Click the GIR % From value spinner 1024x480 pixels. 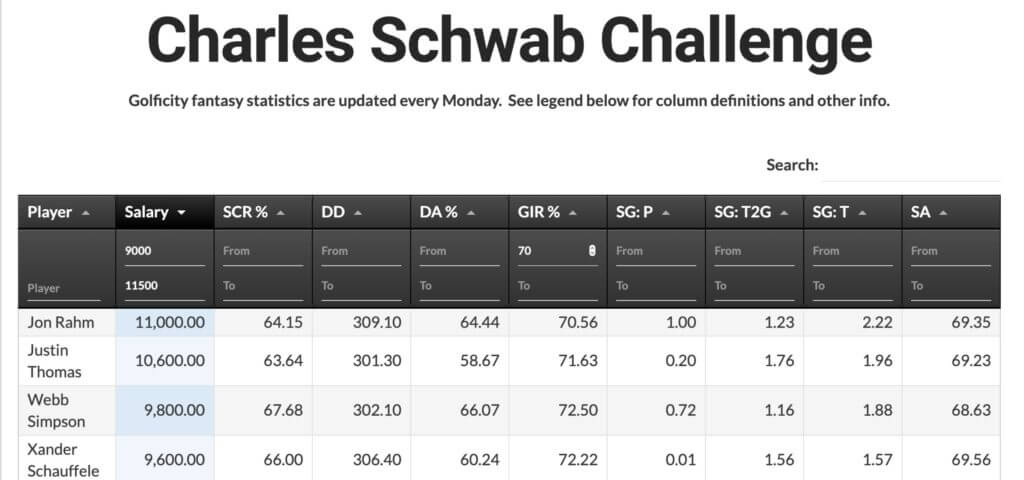click(593, 251)
